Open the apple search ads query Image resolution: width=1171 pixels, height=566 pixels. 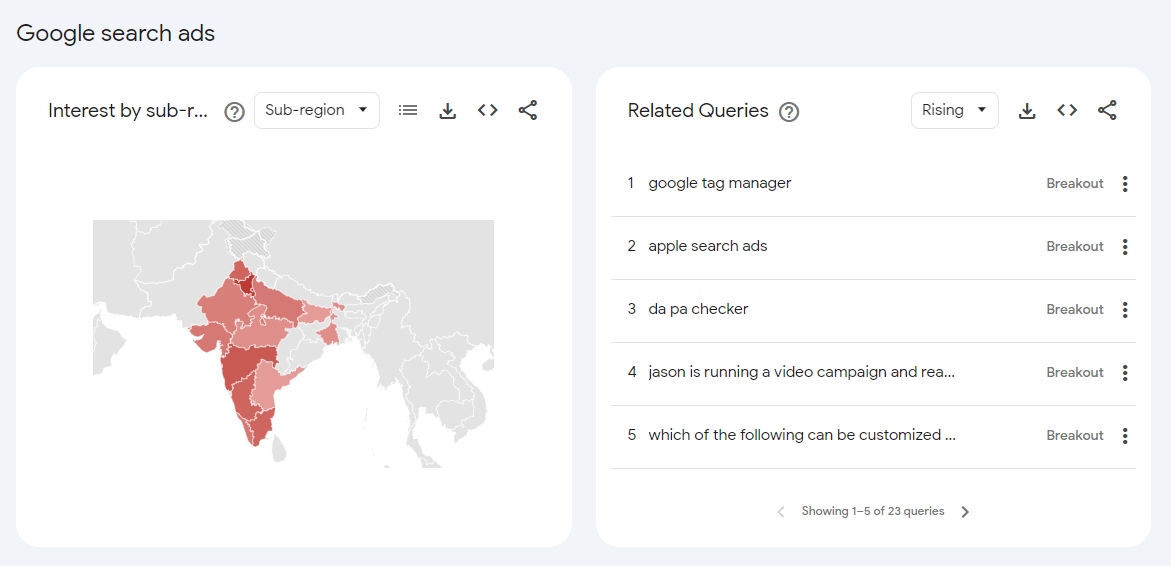point(707,246)
